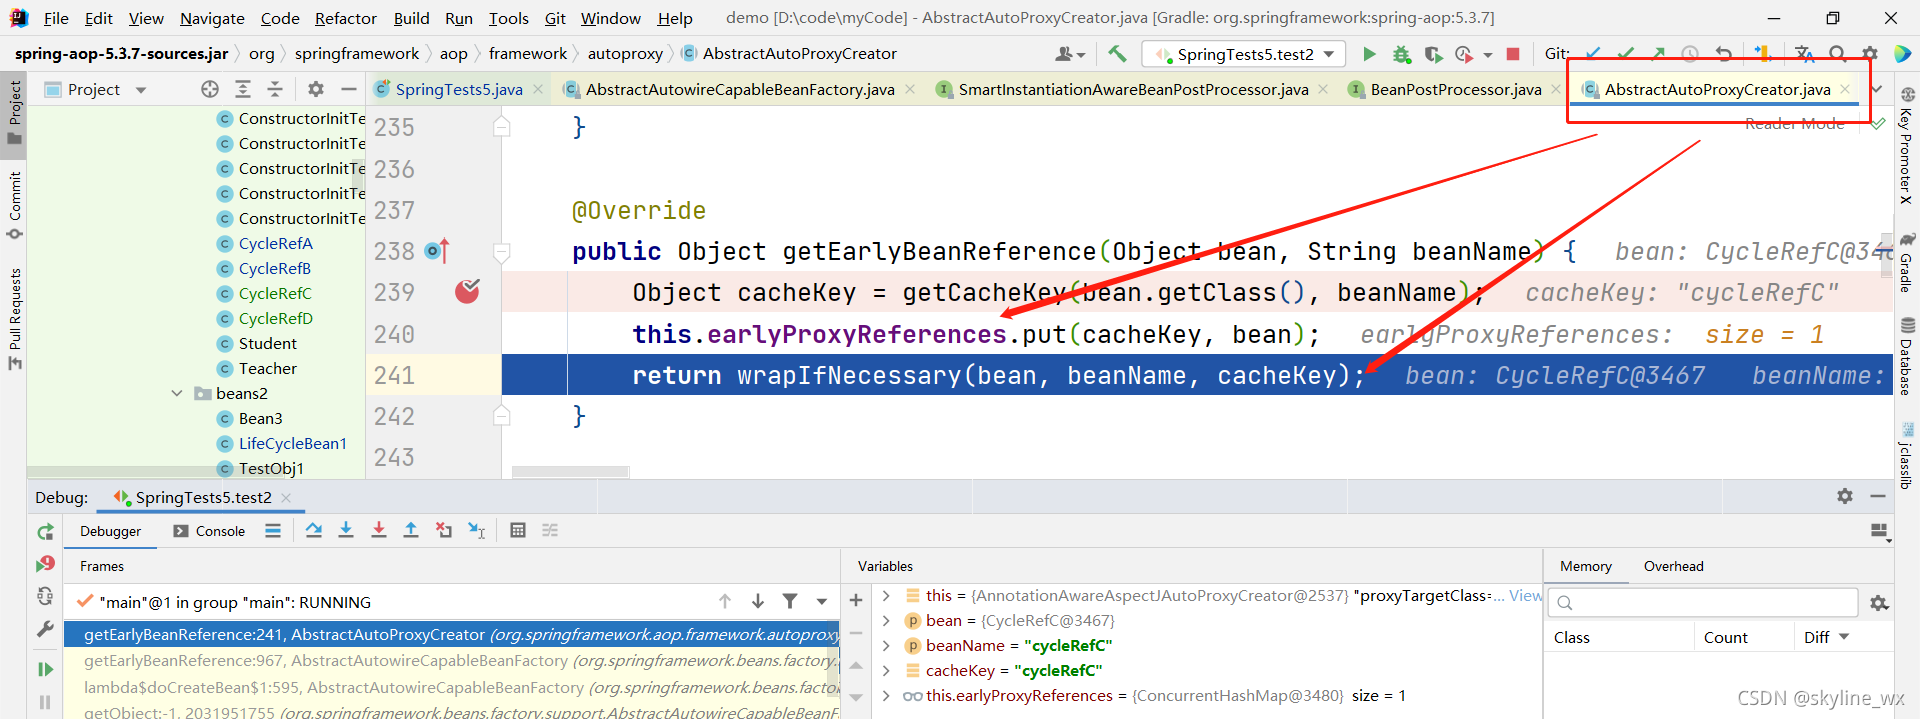
Task: Click the Build project hammer icon
Action: [x=1117, y=54]
